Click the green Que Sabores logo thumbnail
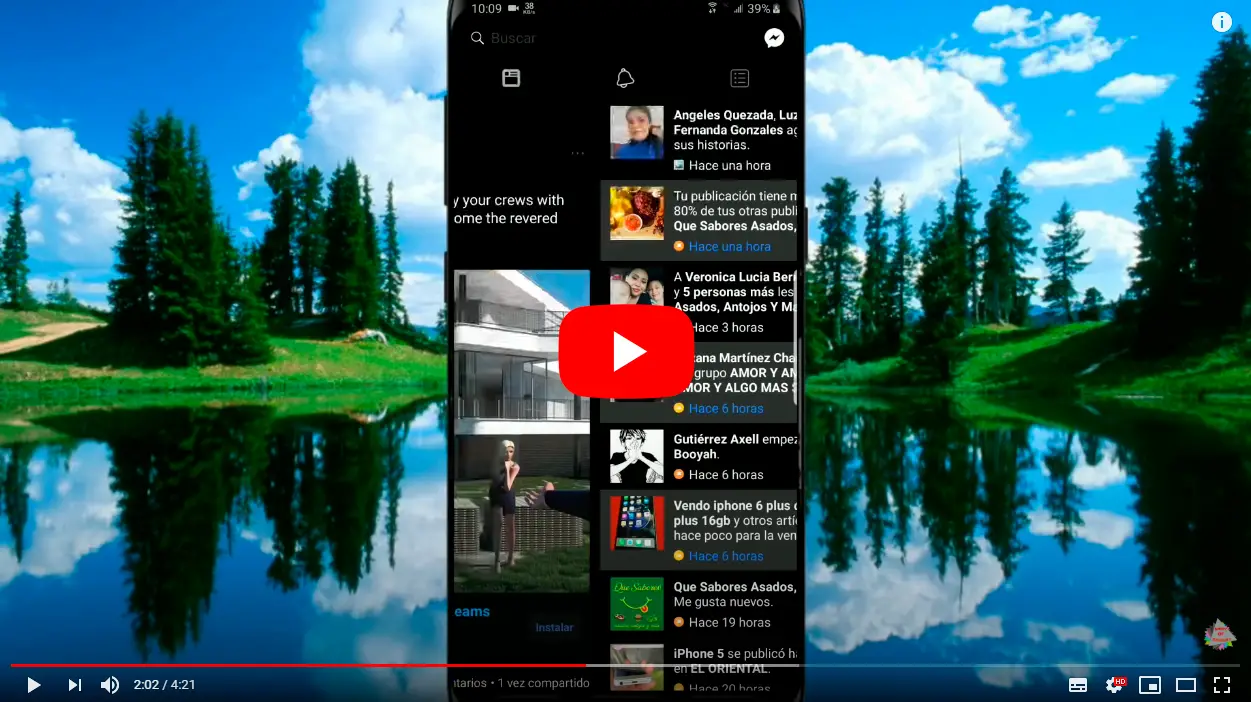Screen dimensions: 1251x702 pos(637,604)
